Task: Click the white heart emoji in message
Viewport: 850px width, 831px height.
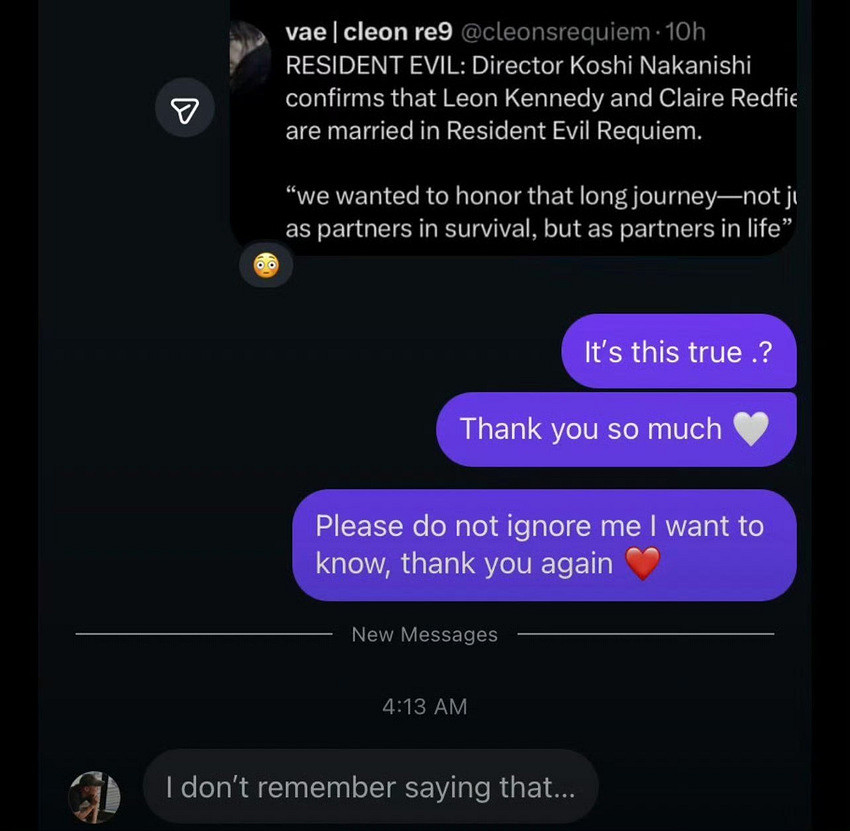Action: [751, 429]
